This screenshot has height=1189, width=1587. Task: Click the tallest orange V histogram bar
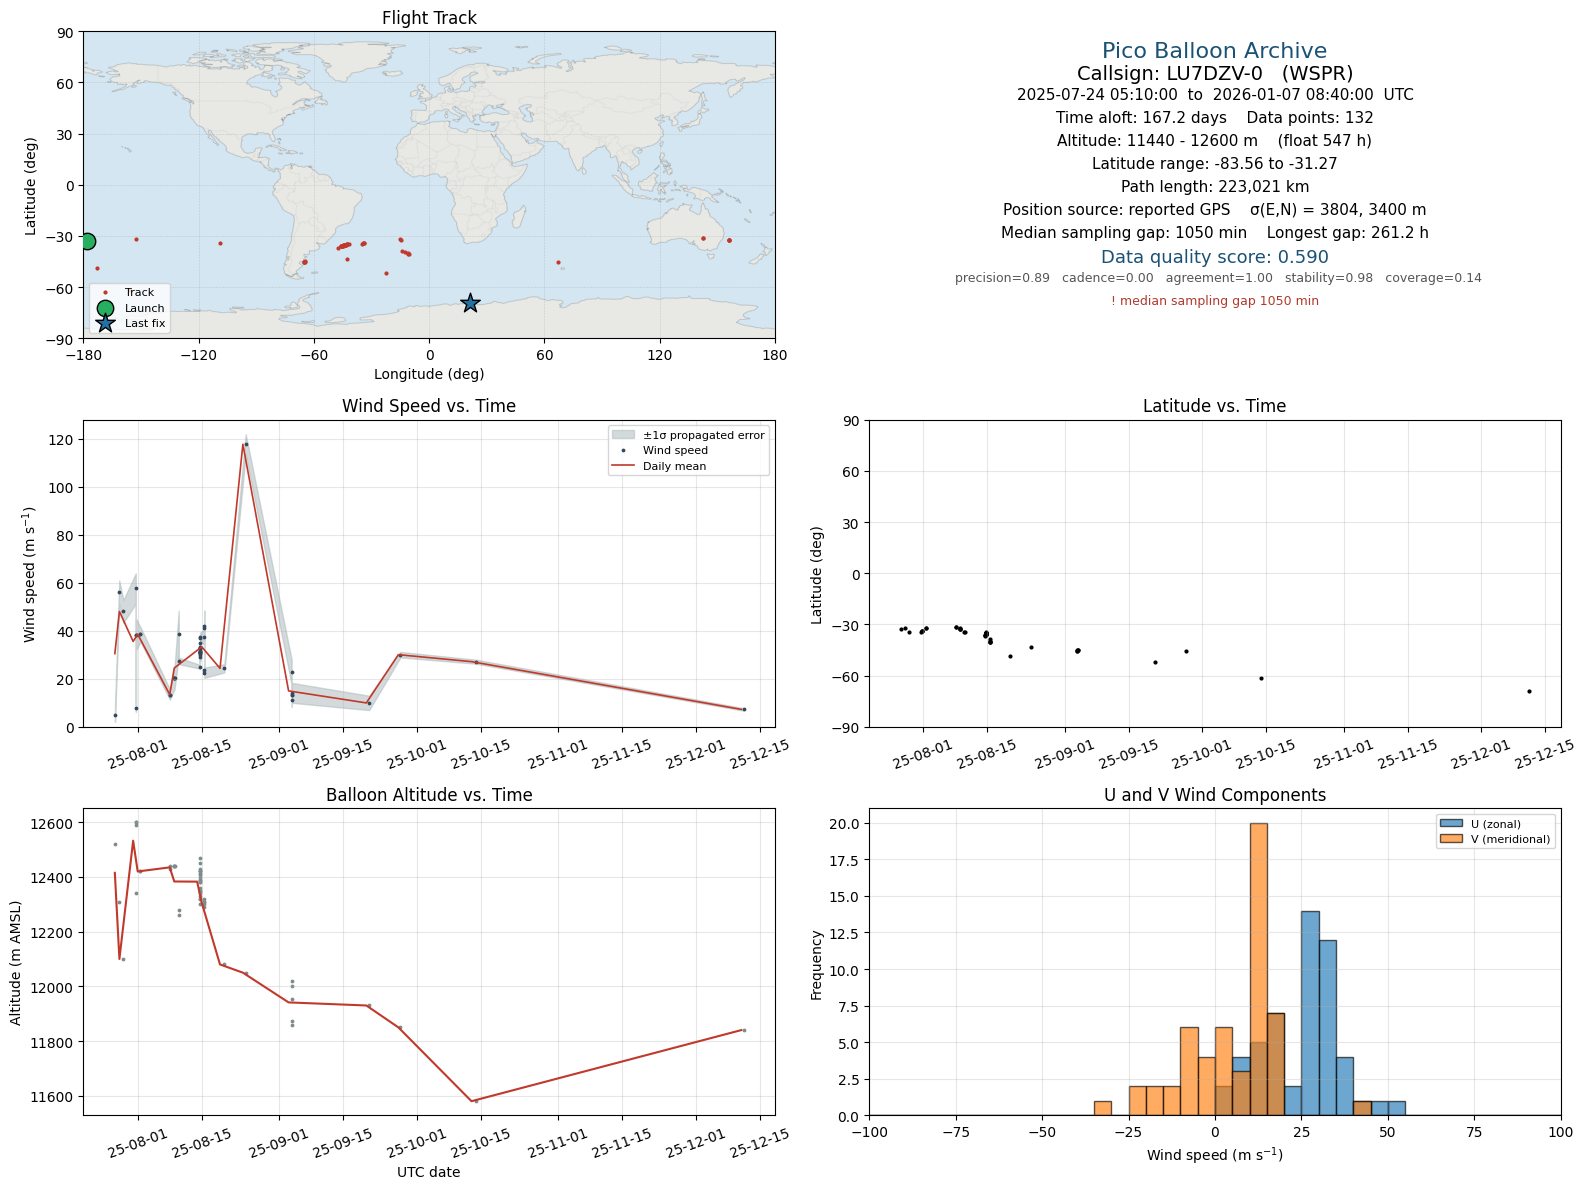(x=1258, y=969)
